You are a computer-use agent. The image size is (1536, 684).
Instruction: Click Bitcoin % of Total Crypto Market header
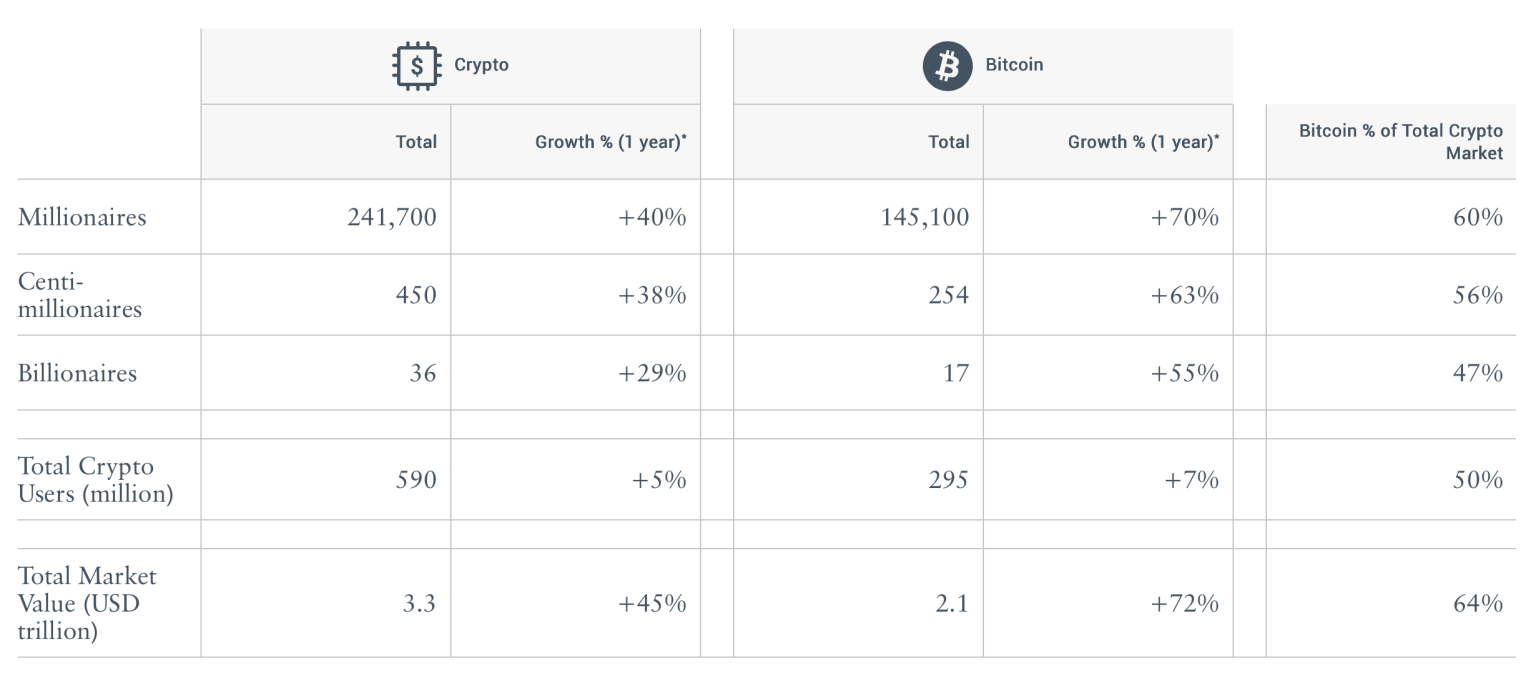pyautogui.click(x=1400, y=142)
